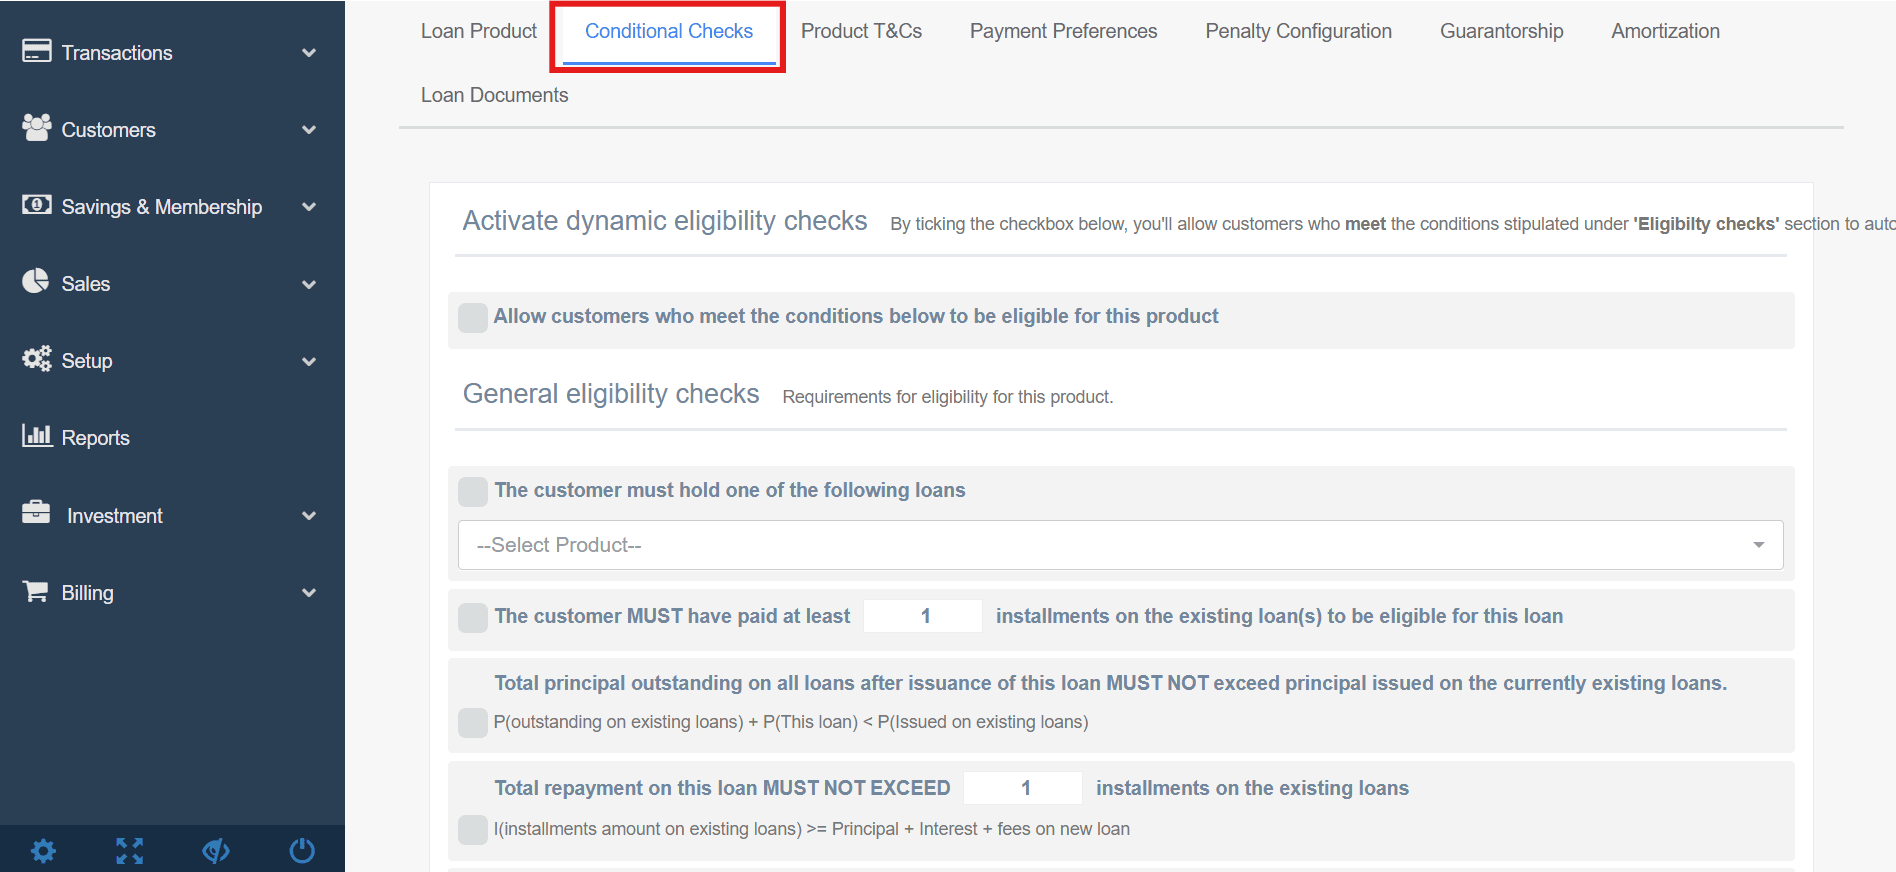This screenshot has height=872, width=1896.
Task: Check 'customer MUST have paid at least' checkbox
Action: point(473,618)
